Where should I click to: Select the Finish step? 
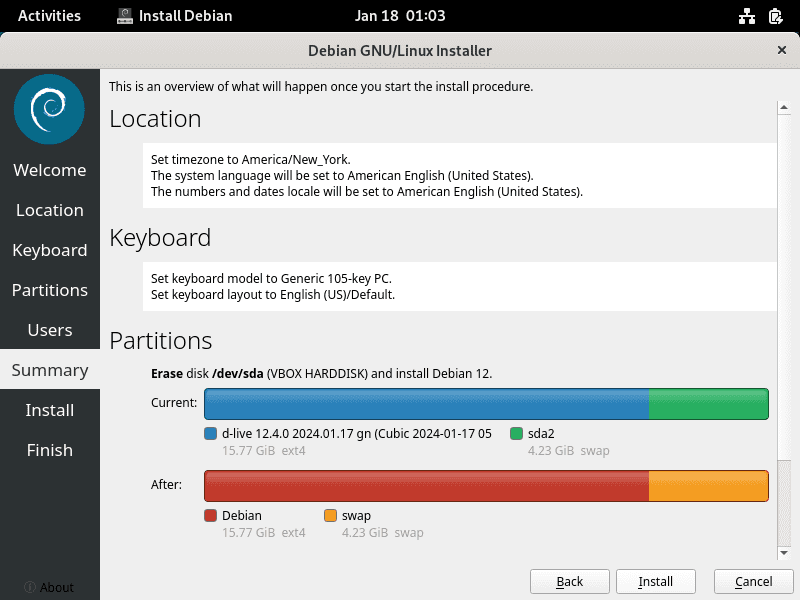[x=50, y=450]
